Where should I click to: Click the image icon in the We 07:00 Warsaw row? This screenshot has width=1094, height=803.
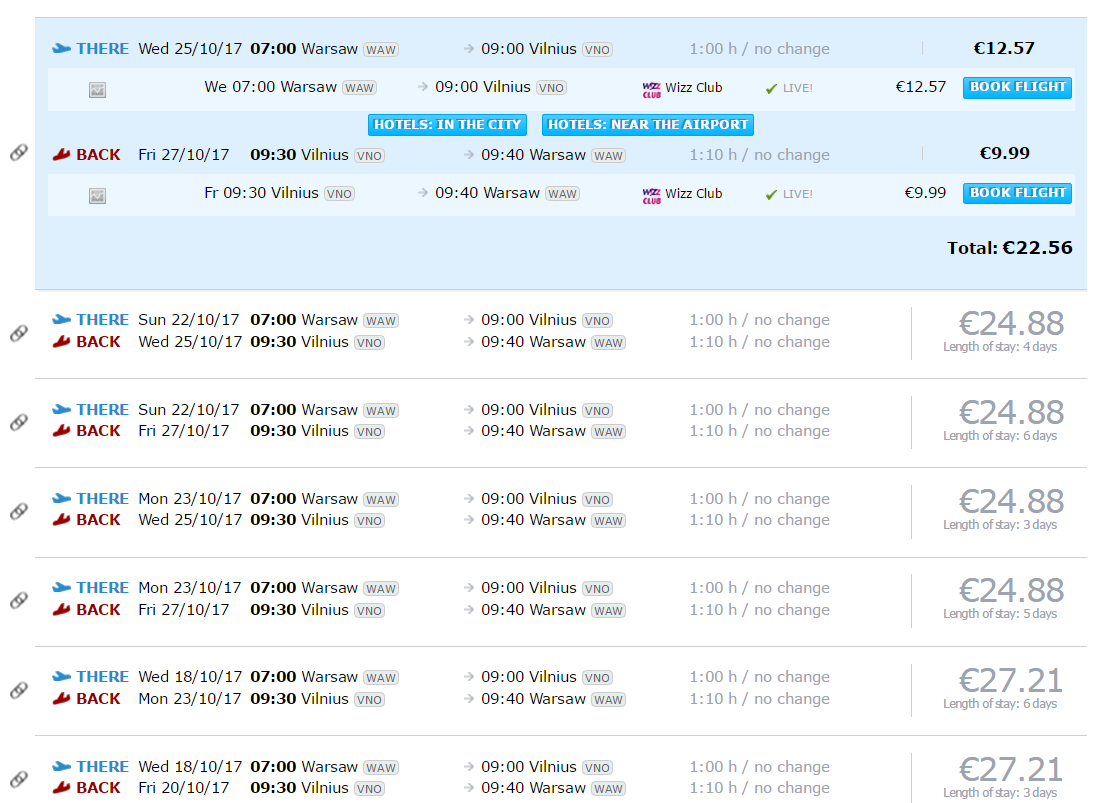(98, 90)
